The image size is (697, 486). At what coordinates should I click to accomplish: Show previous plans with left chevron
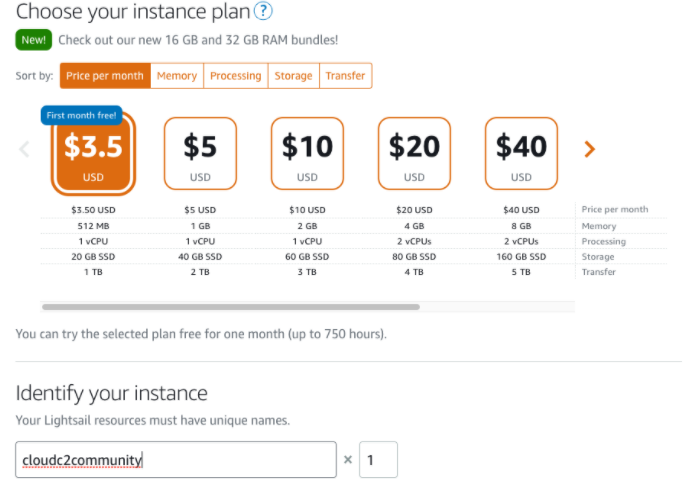point(25,149)
